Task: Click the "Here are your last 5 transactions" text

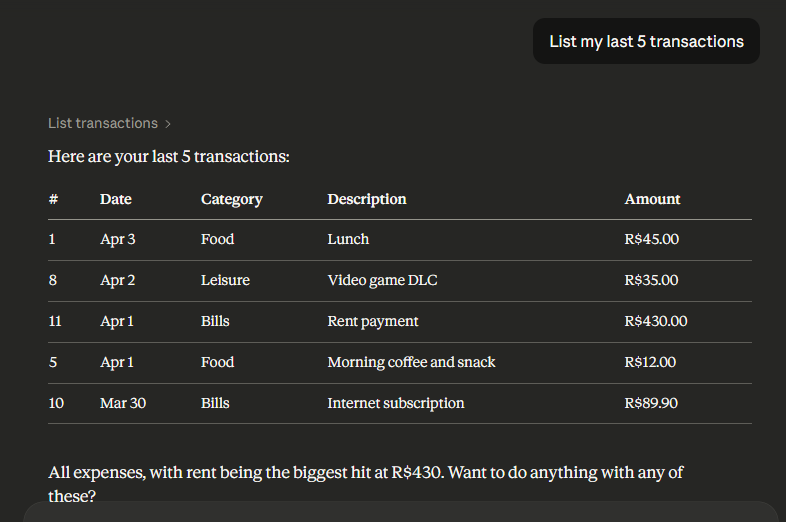Action: point(169,157)
